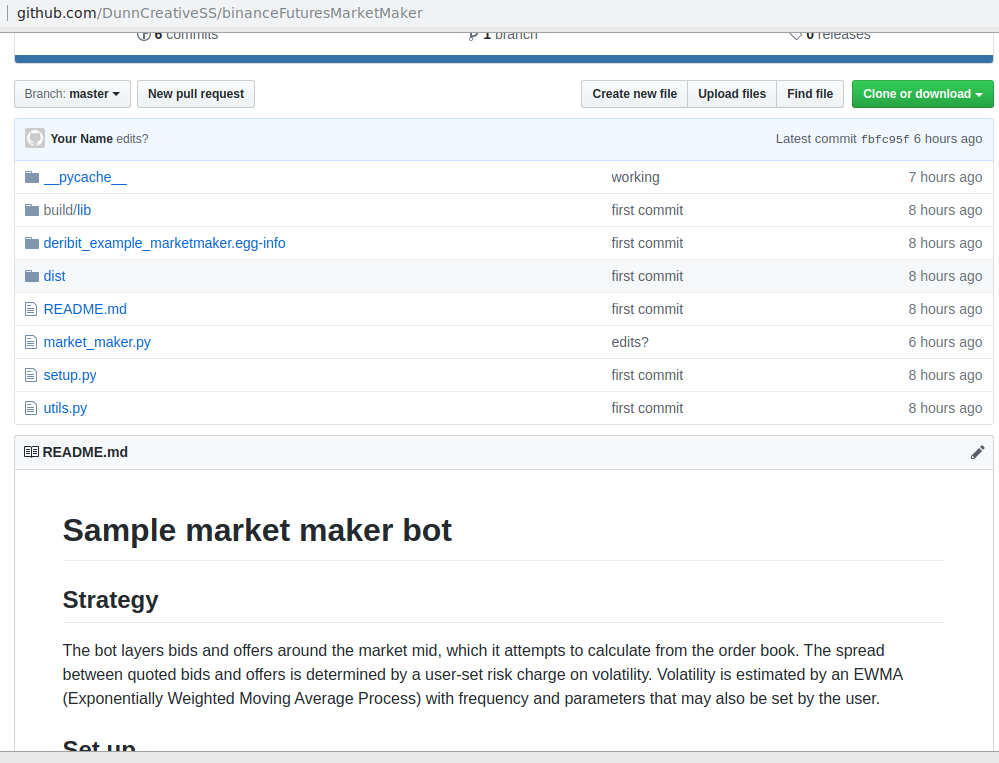The height and width of the screenshot is (763, 999).
Task: Click the Find file button
Action: click(809, 94)
